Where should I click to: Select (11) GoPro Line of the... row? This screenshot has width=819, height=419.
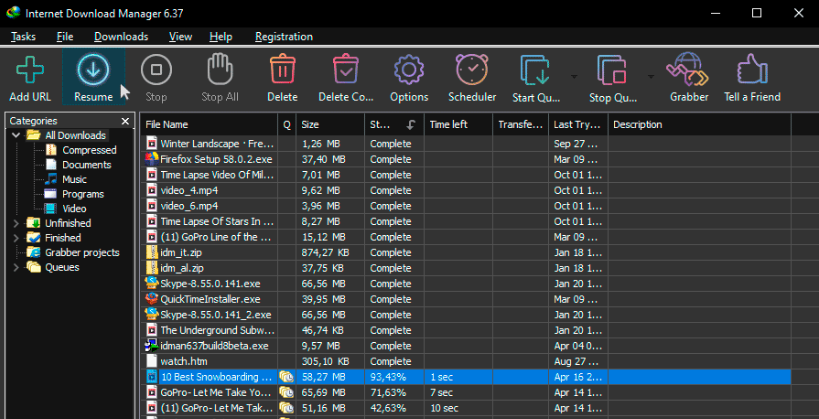[x=466, y=237]
